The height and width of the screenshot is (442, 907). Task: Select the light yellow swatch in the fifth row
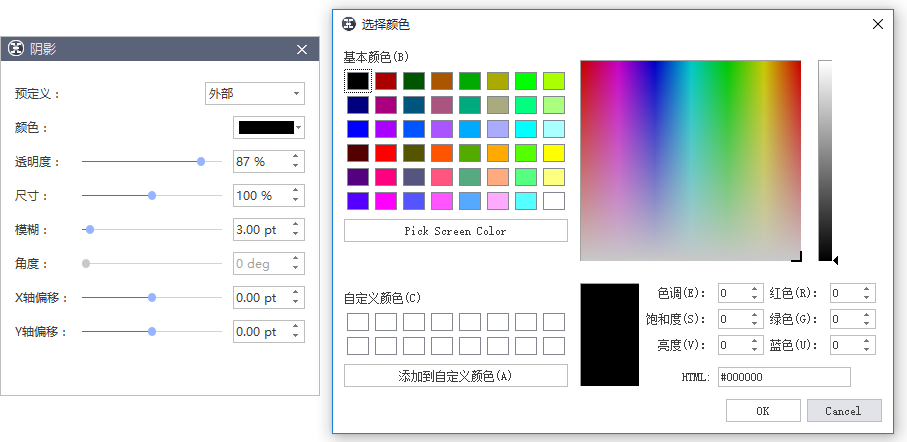pos(554,177)
